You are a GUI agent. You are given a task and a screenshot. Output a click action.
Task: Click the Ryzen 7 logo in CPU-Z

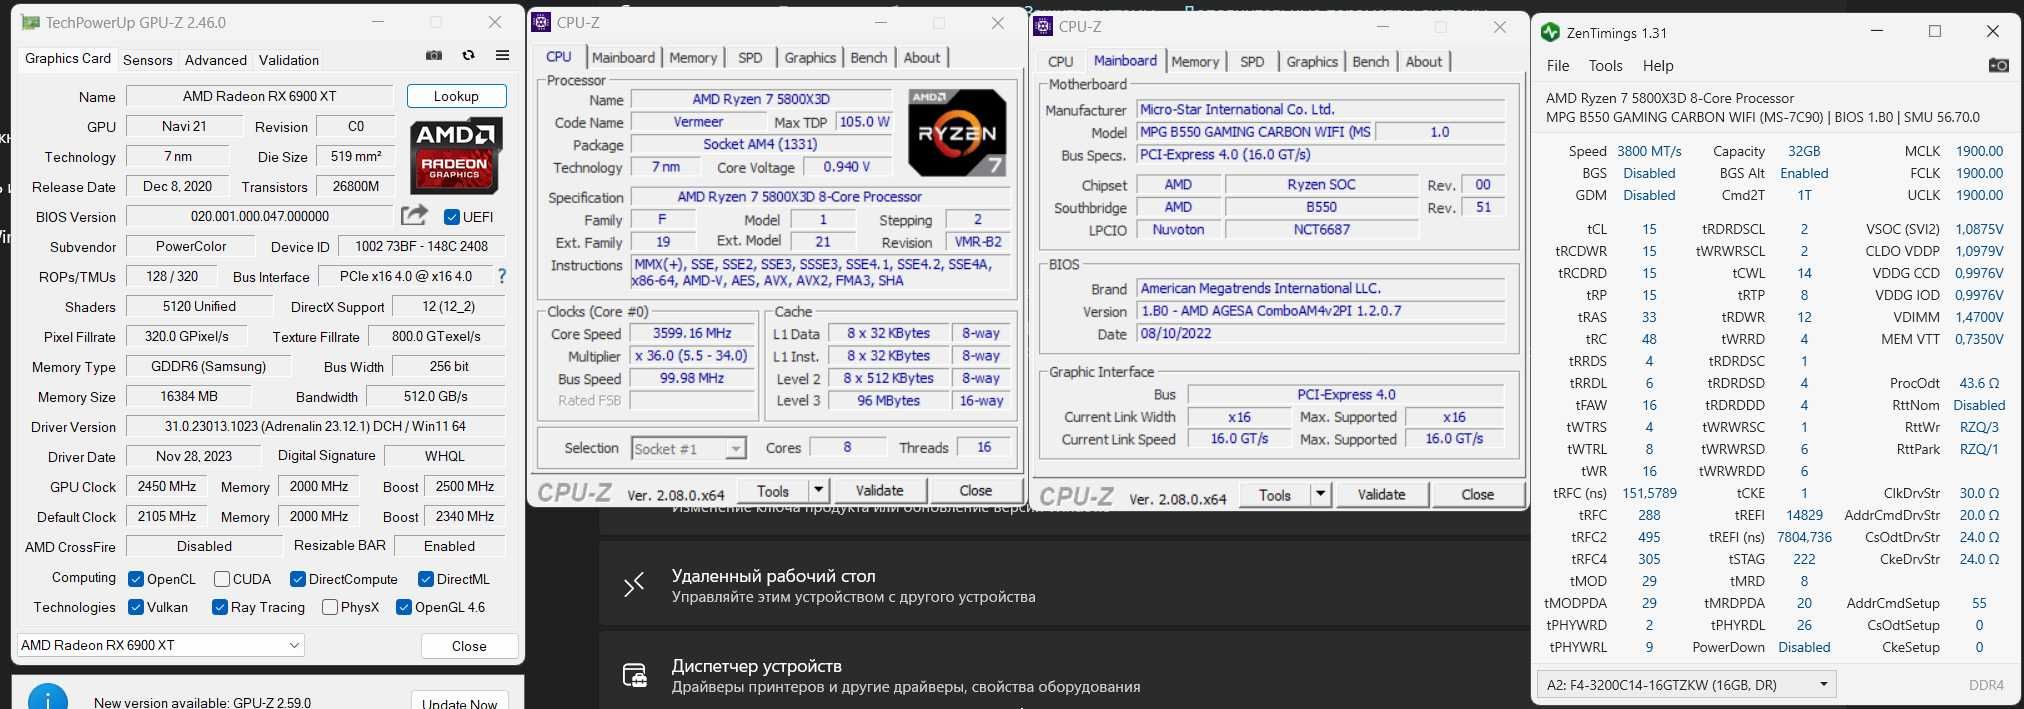957,132
